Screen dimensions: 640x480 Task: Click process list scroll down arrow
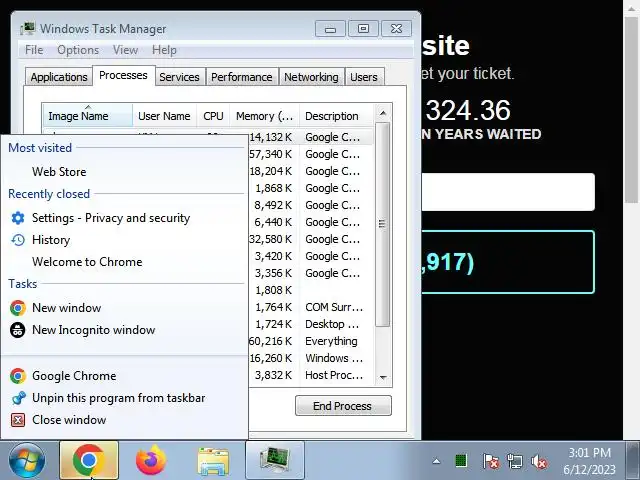click(x=382, y=378)
